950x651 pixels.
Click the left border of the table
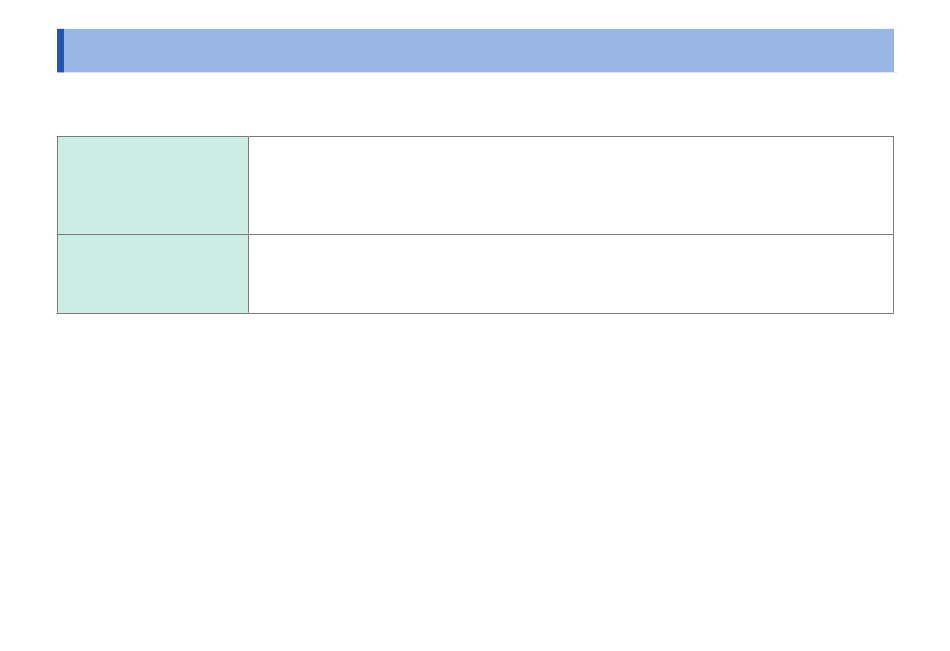(x=58, y=225)
